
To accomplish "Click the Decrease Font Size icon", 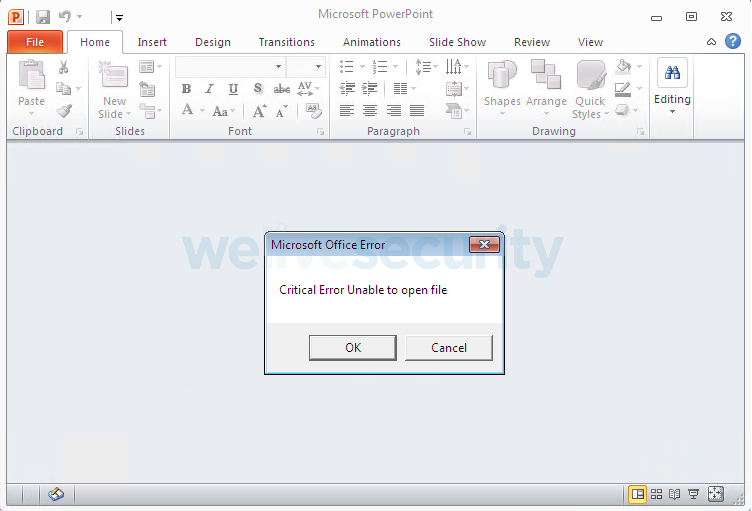I will click(282, 111).
